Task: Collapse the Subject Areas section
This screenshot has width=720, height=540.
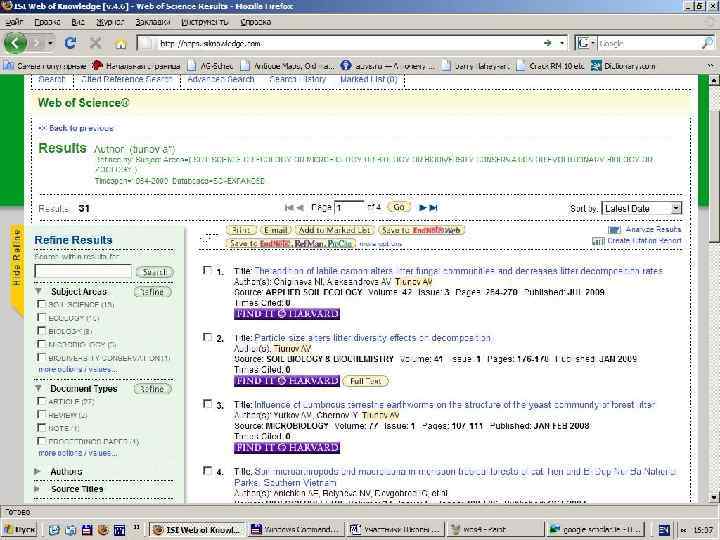Action: [39, 291]
